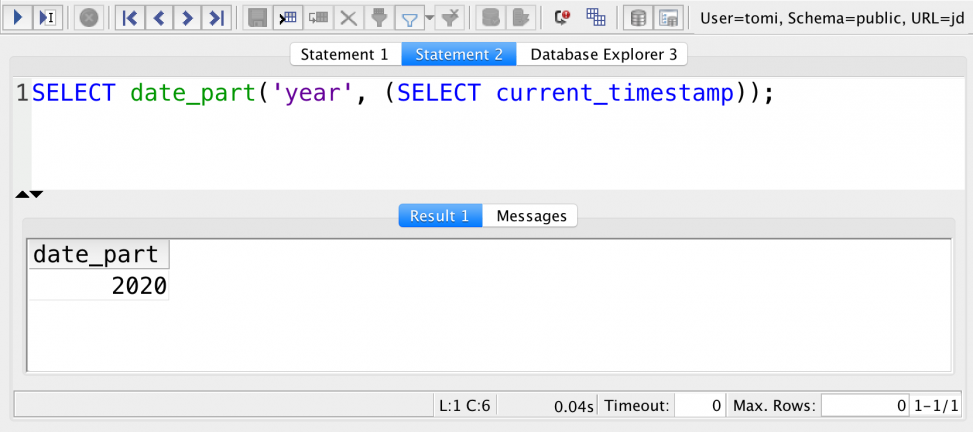Go to previous row

pyautogui.click(x=158, y=17)
